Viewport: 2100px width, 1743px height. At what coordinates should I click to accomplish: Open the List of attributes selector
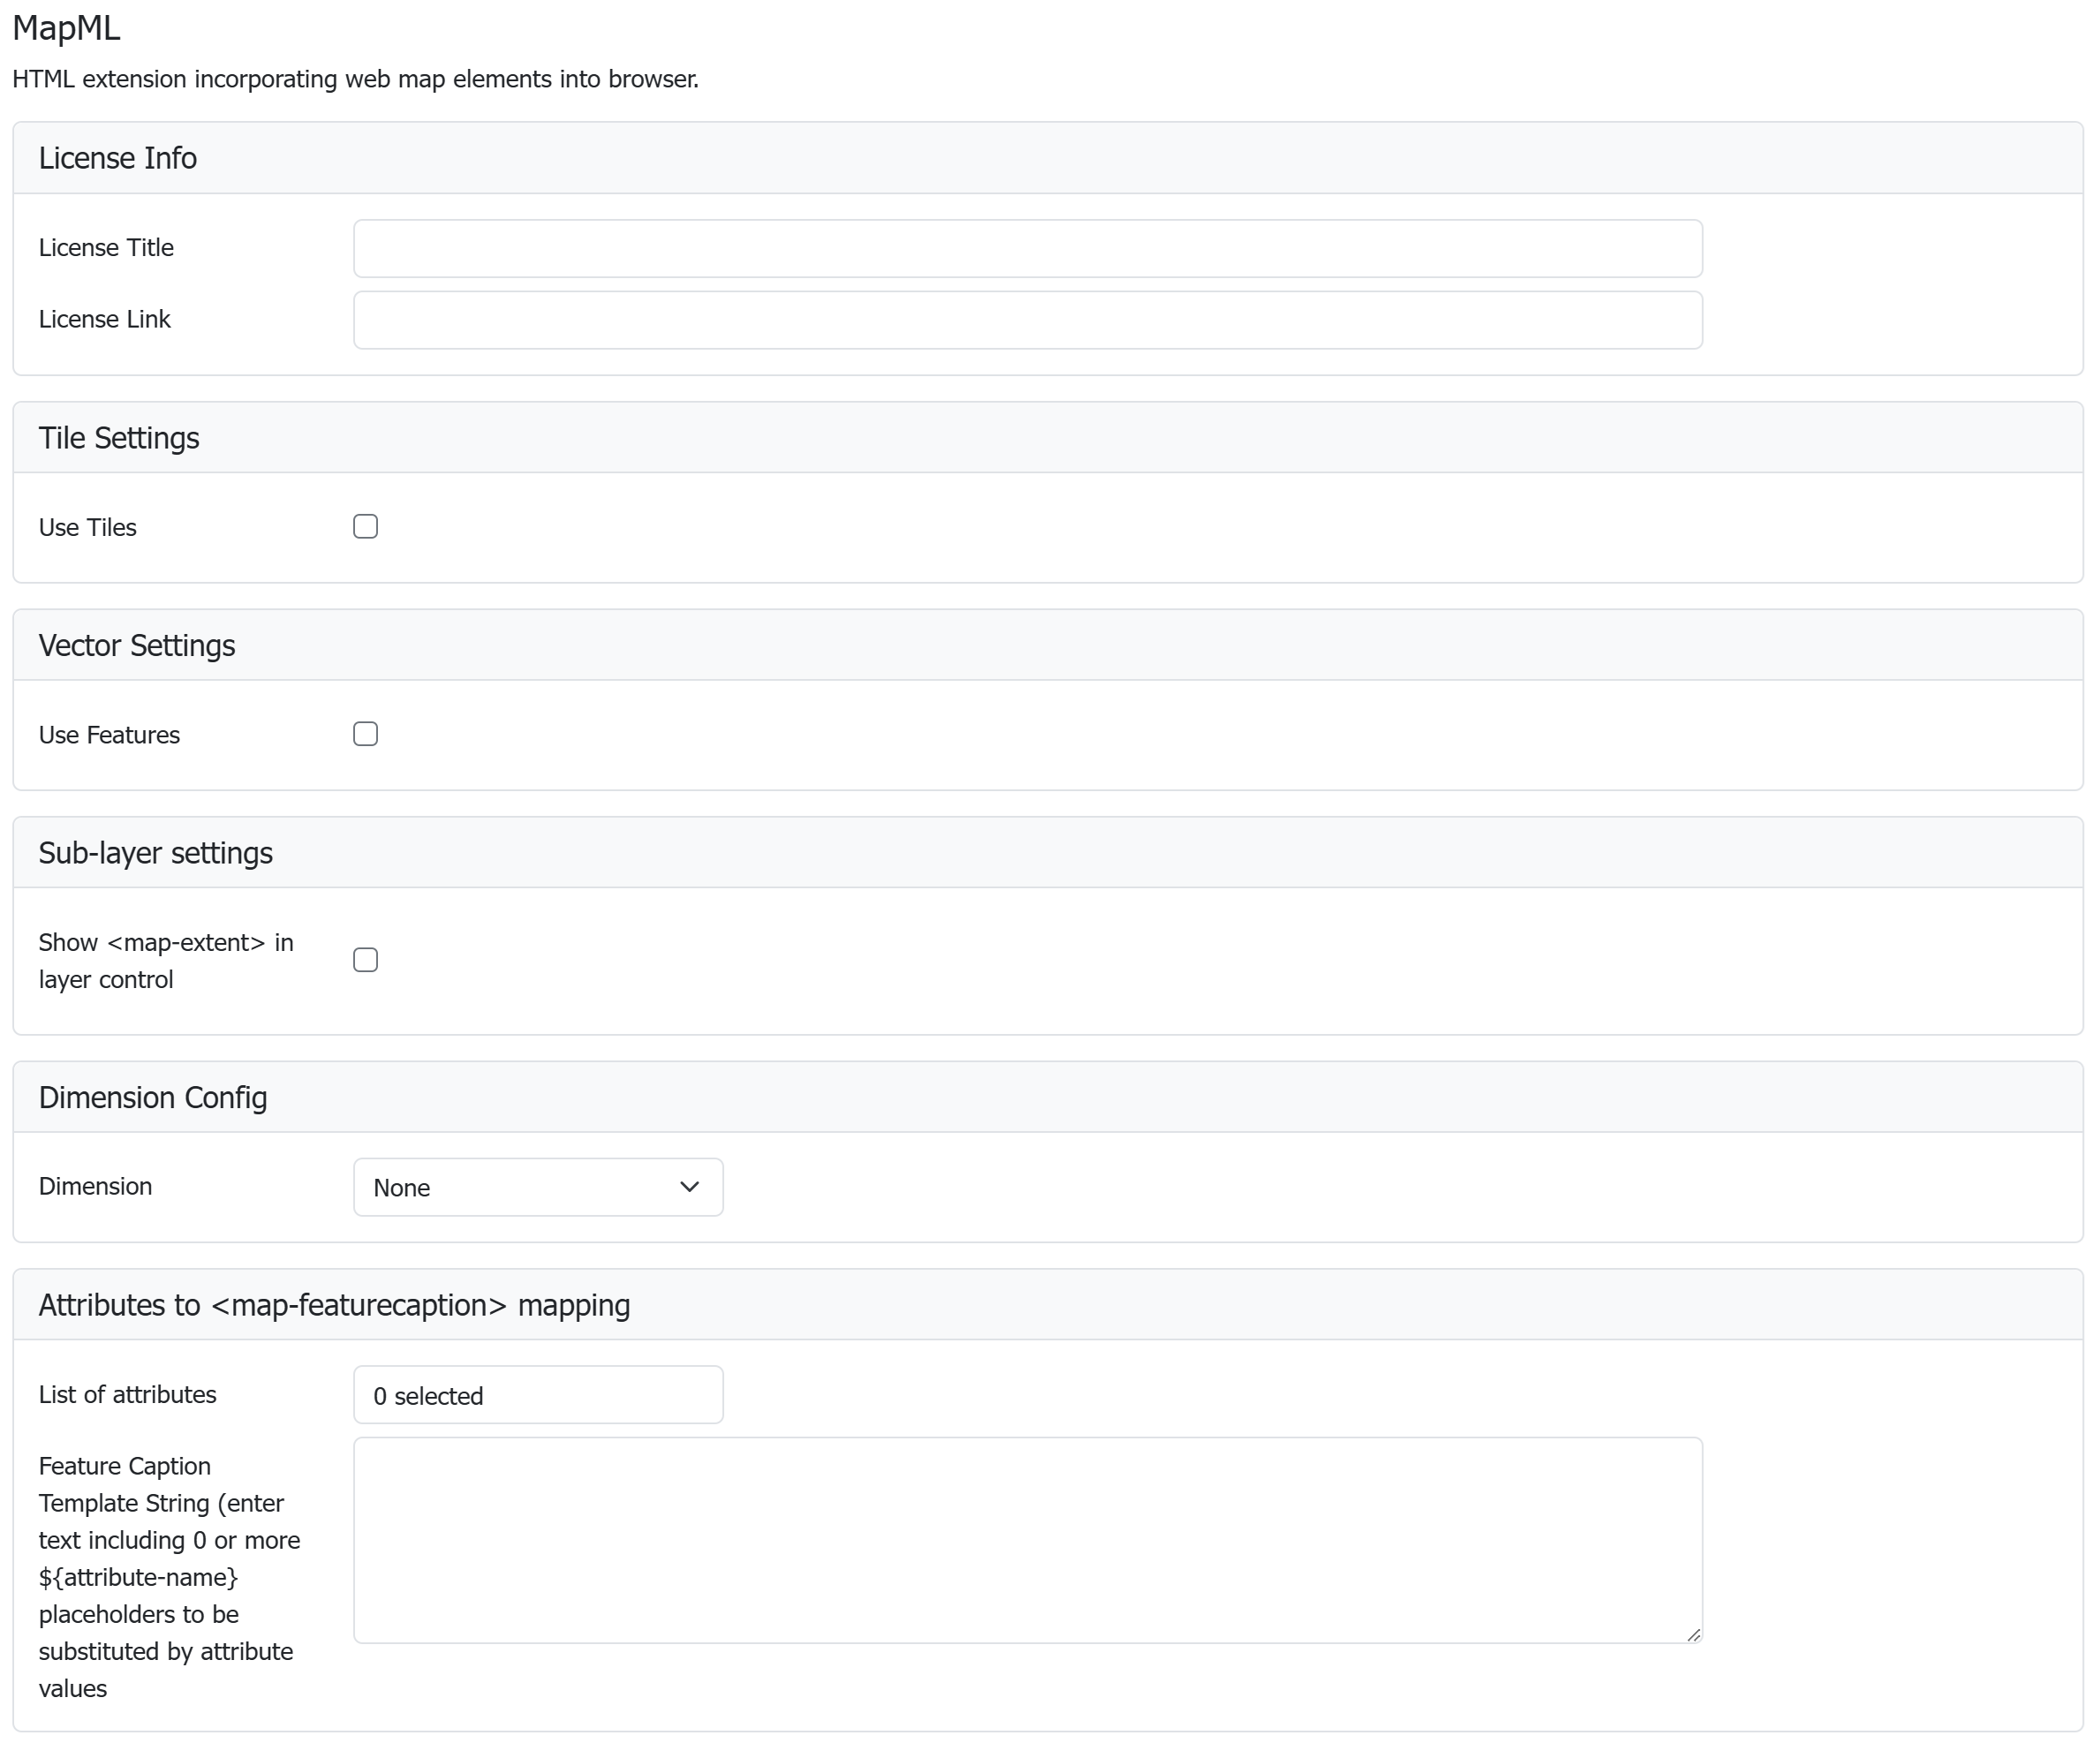(537, 1395)
